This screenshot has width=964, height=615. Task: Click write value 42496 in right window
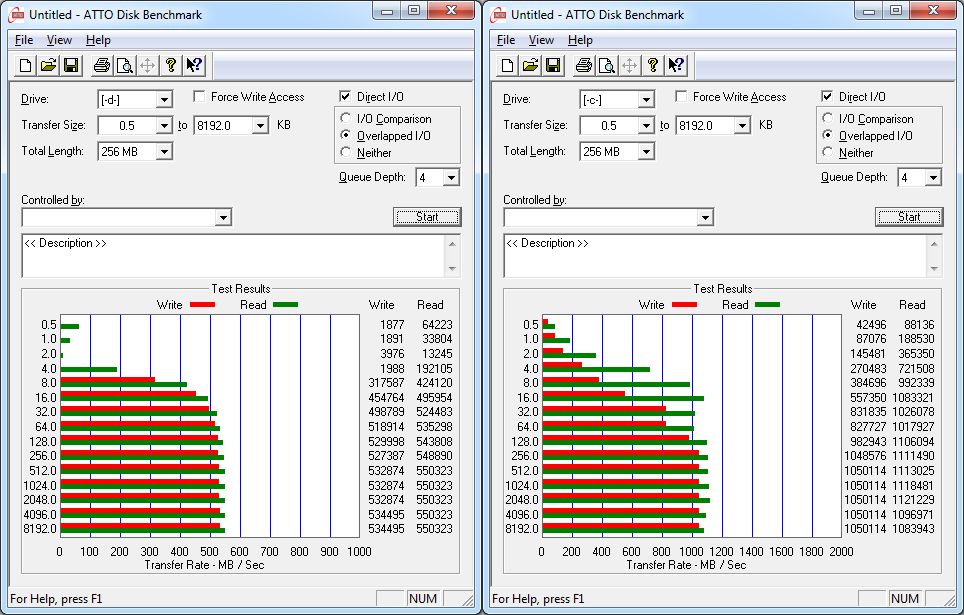tap(871, 324)
